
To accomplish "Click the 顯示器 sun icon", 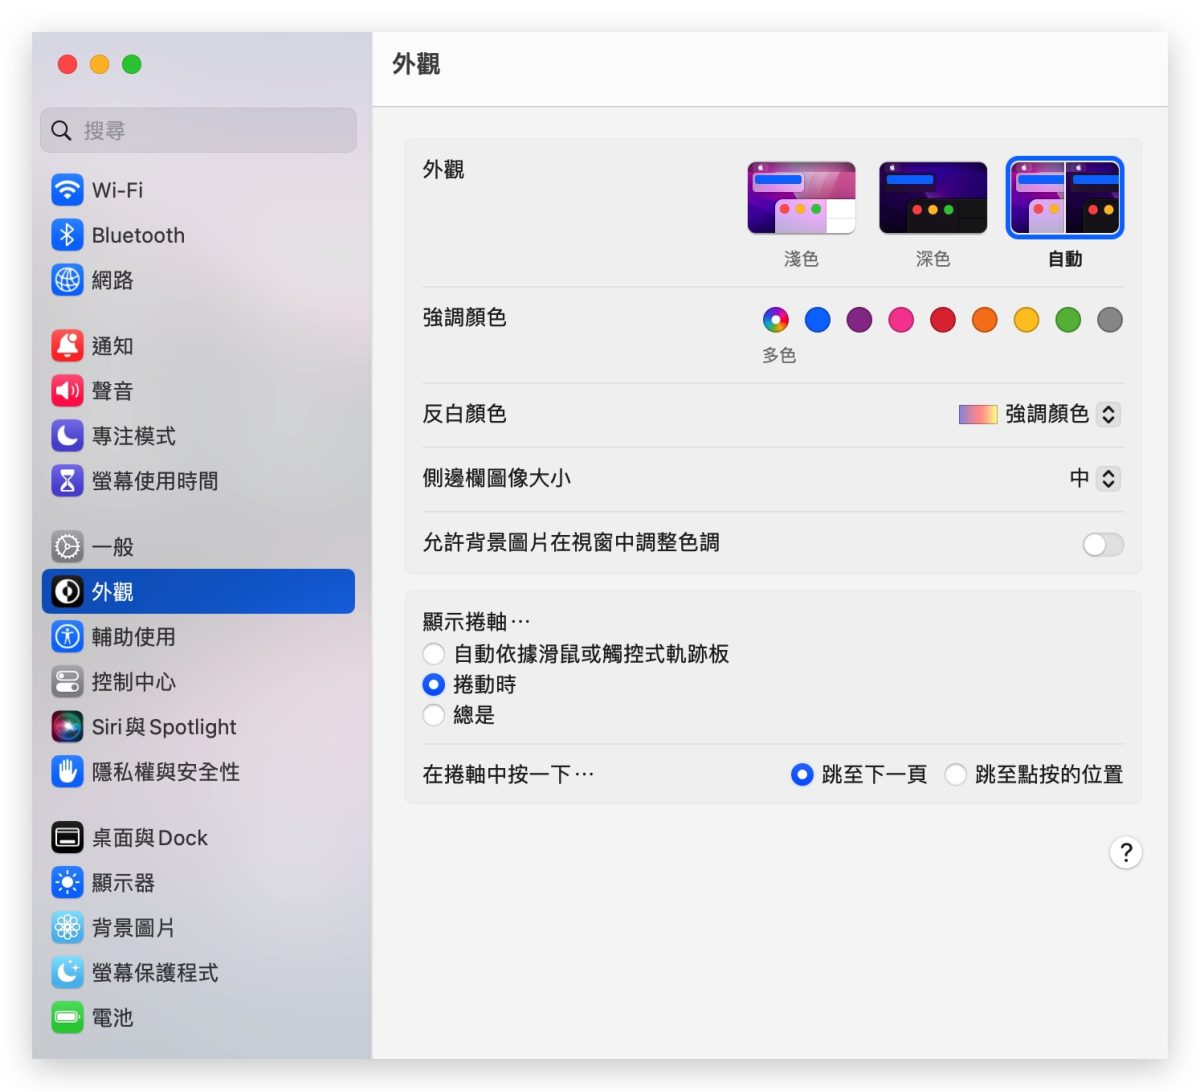I will (x=67, y=883).
